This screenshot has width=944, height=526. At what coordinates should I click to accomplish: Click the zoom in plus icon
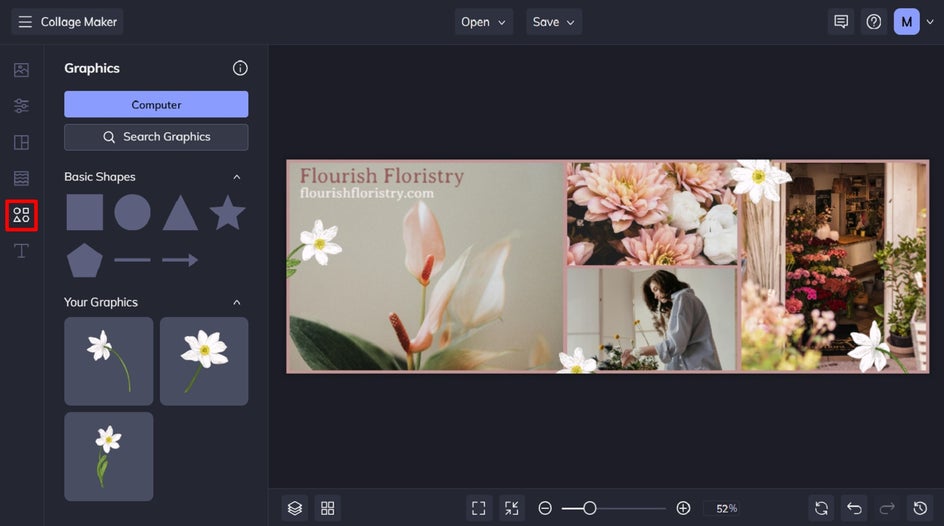pyautogui.click(x=683, y=509)
